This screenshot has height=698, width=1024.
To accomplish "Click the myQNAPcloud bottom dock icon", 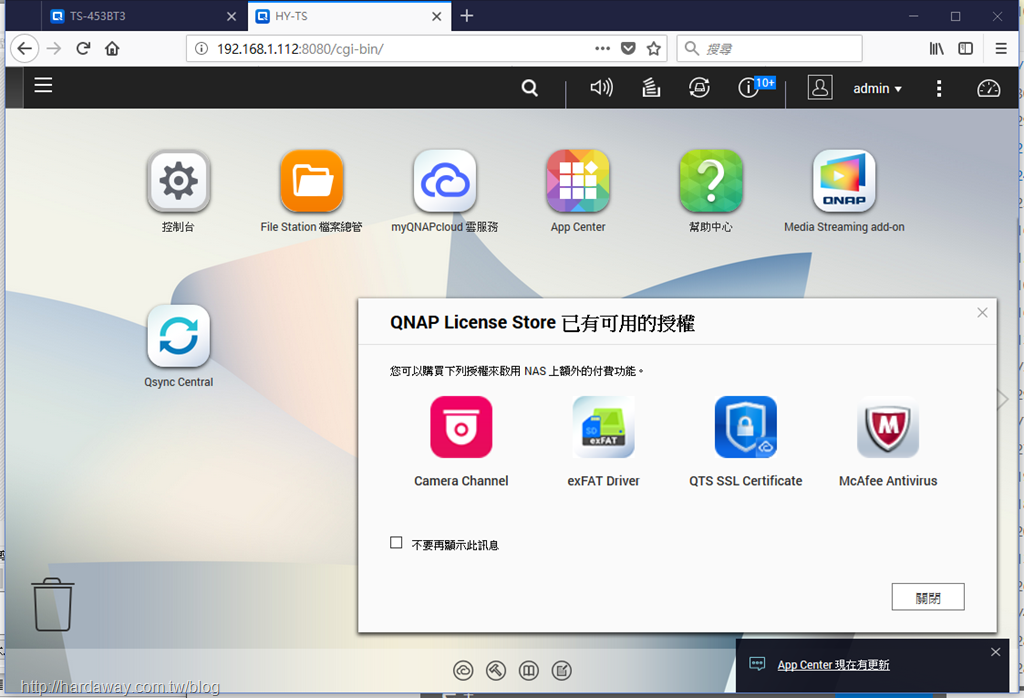I will click(x=463, y=671).
